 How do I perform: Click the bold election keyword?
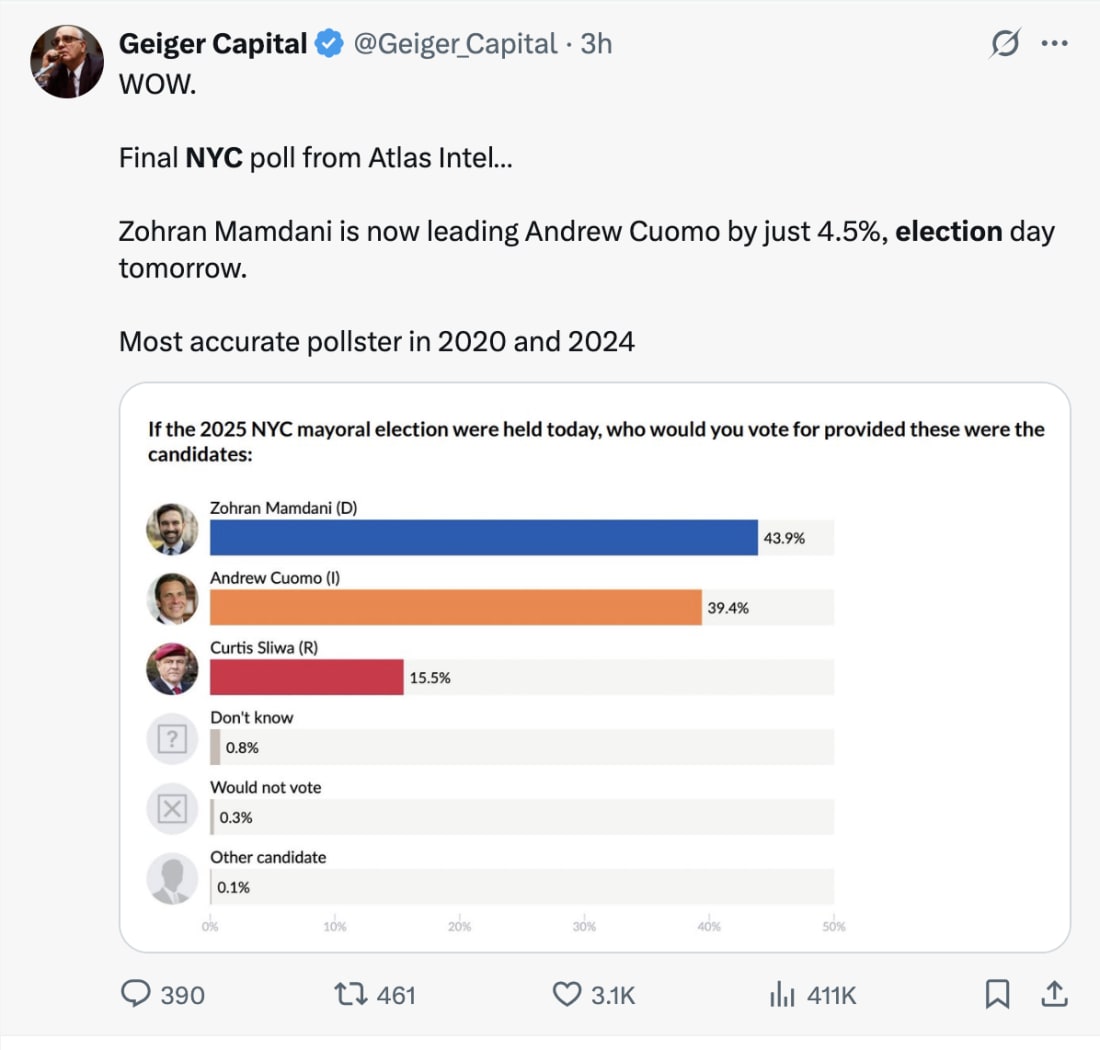pos(949,232)
